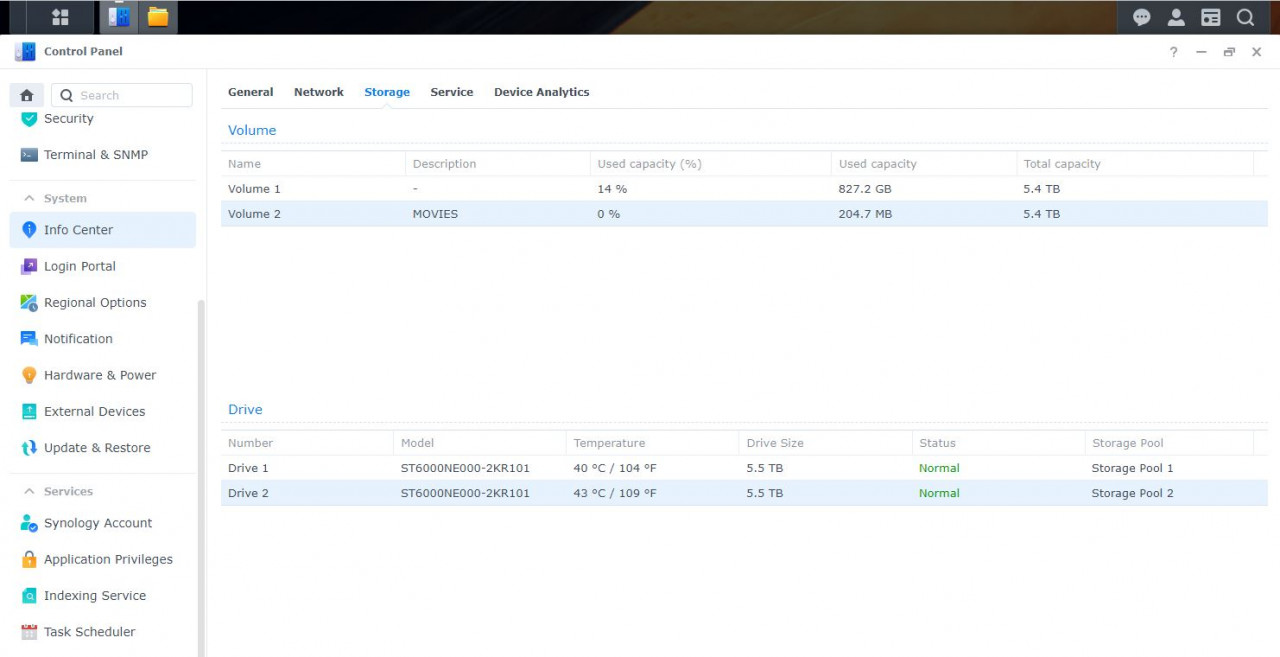The height and width of the screenshot is (657, 1280).
Task: Click the 40 °C / 104 °F temperature
Action: (x=615, y=468)
